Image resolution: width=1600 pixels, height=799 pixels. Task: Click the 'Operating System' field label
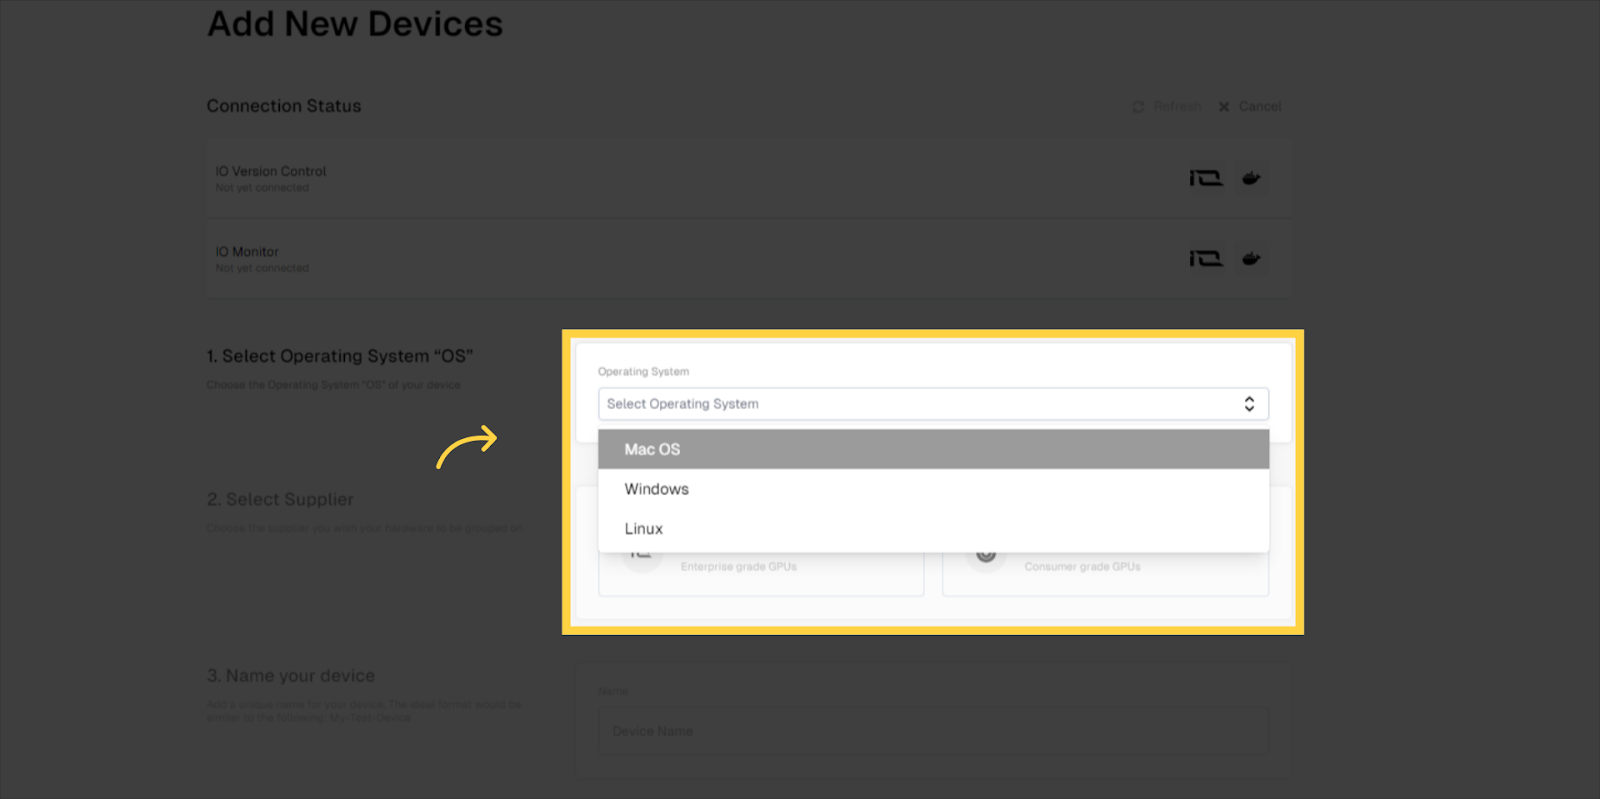coord(643,371)
